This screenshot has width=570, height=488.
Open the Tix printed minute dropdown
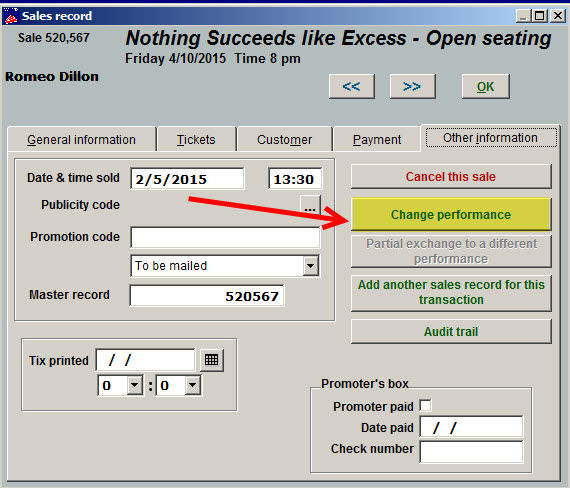point(193,385)
